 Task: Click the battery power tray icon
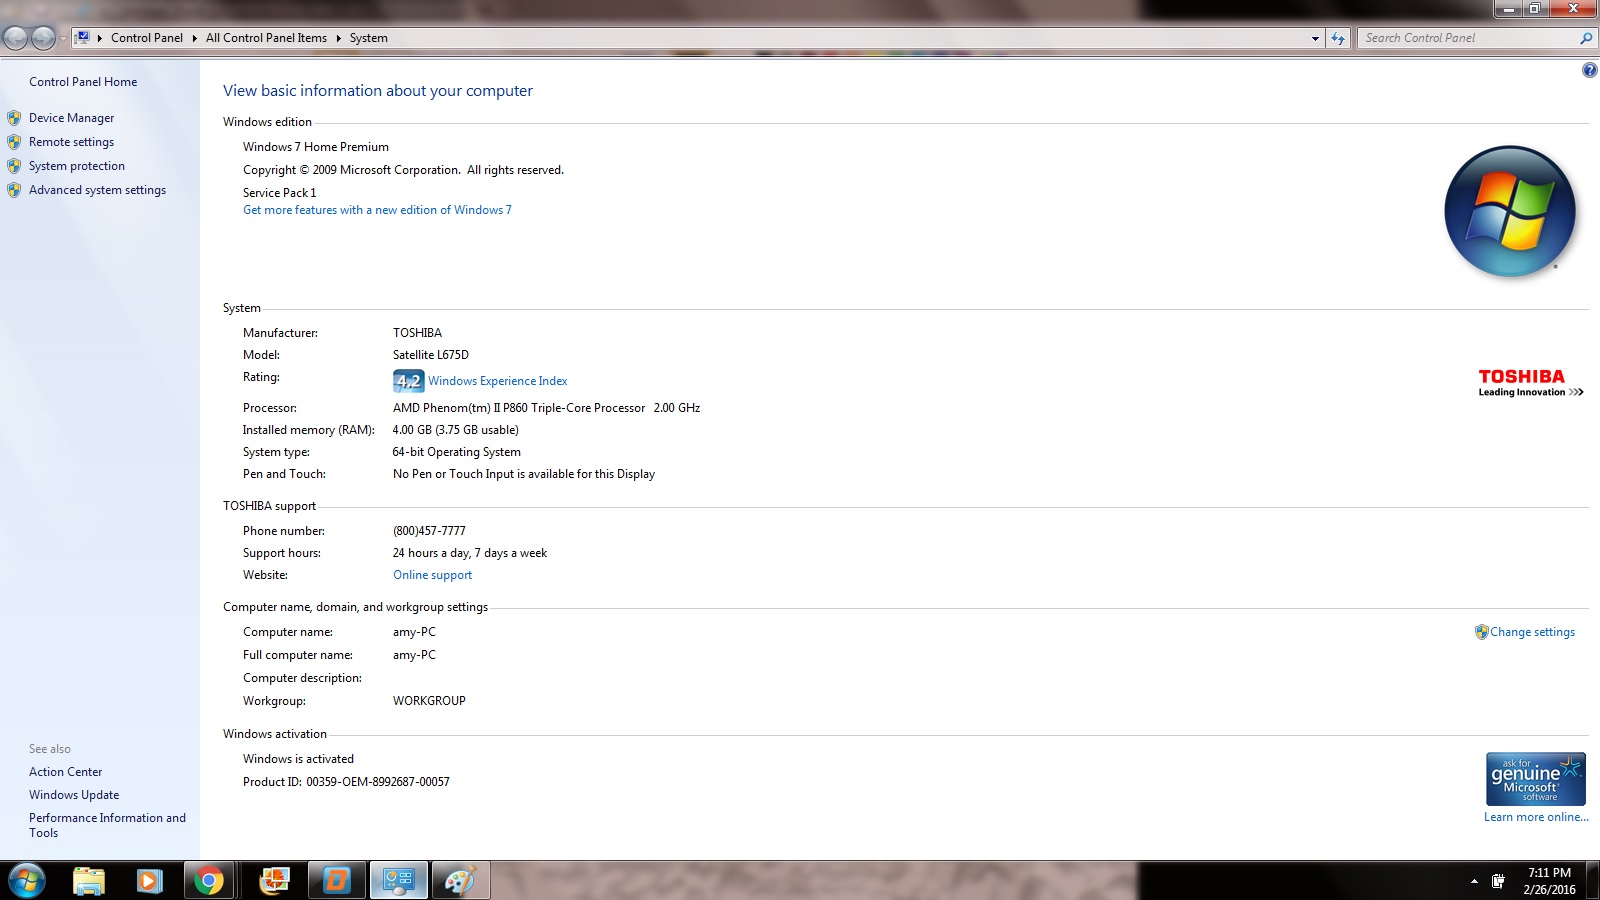pyautogui.click(x=1498, y=881)
